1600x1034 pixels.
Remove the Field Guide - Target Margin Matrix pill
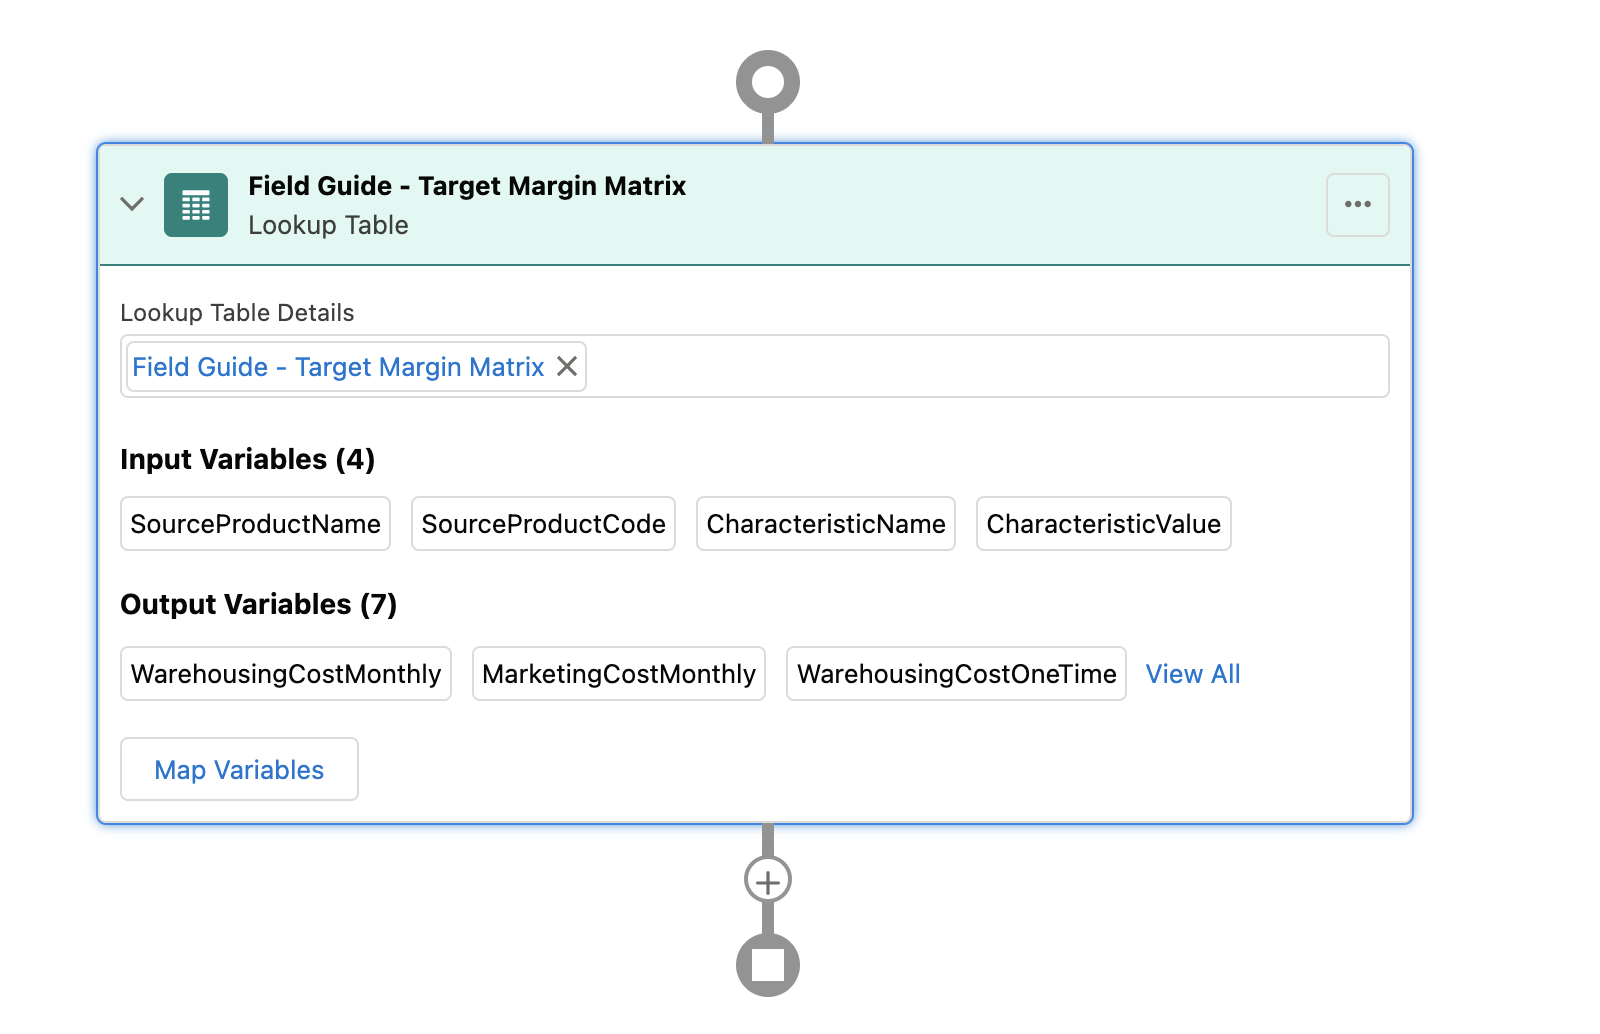click(x=567, y=366)
